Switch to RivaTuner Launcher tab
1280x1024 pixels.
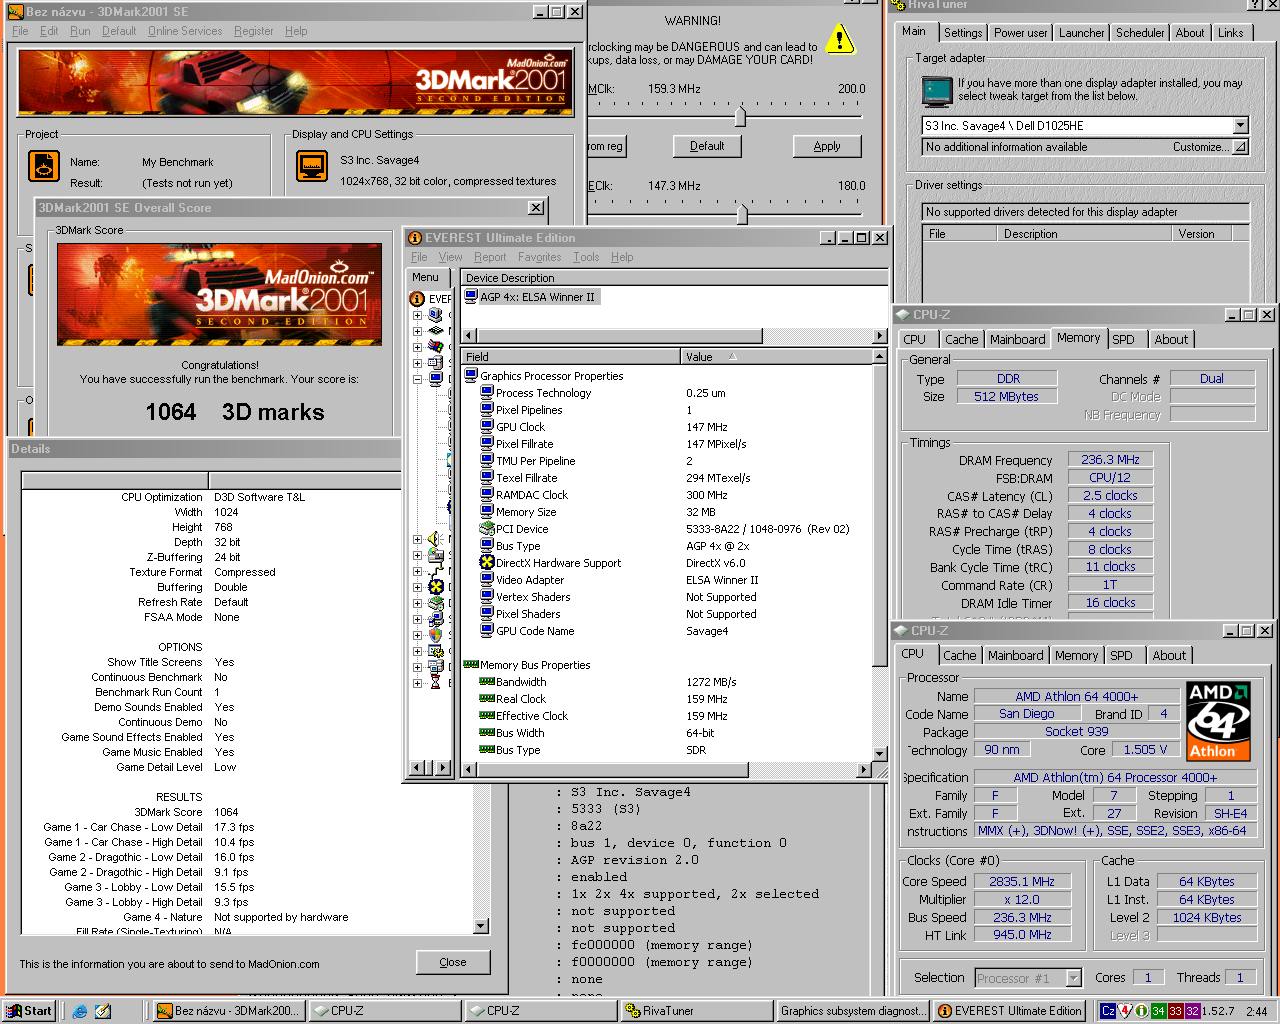click(x=1081, y=33)
